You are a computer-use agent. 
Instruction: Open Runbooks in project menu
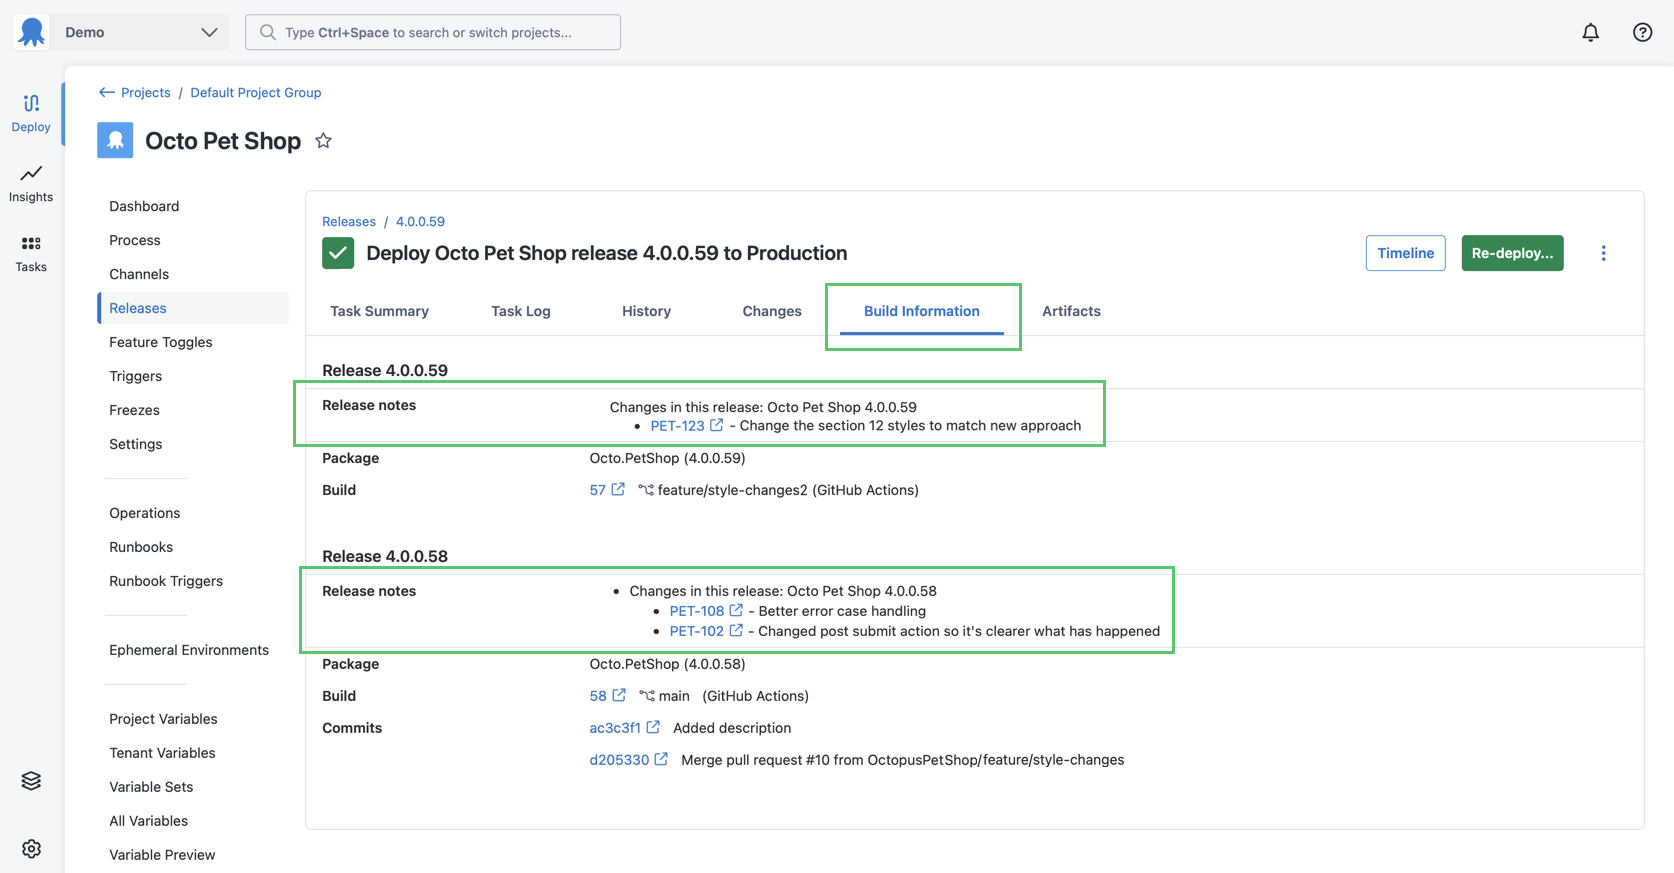pos(141,547)
